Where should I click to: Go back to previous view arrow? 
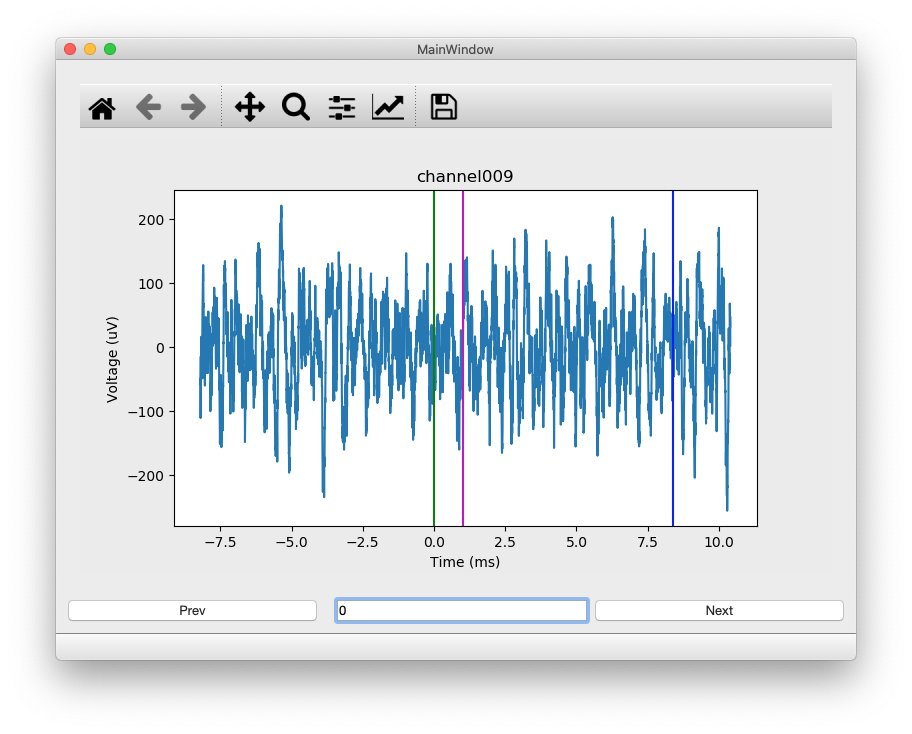(148, 108)
